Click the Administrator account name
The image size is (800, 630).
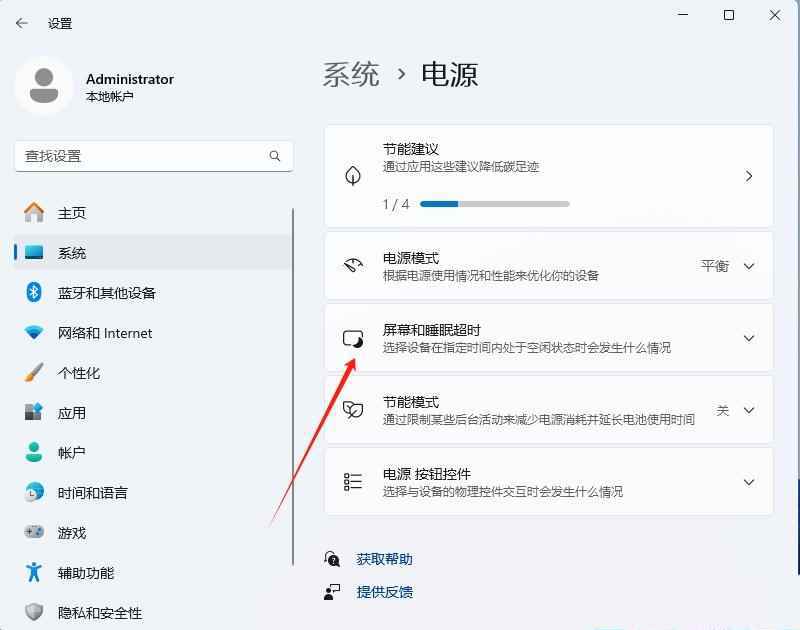(130, 79)
